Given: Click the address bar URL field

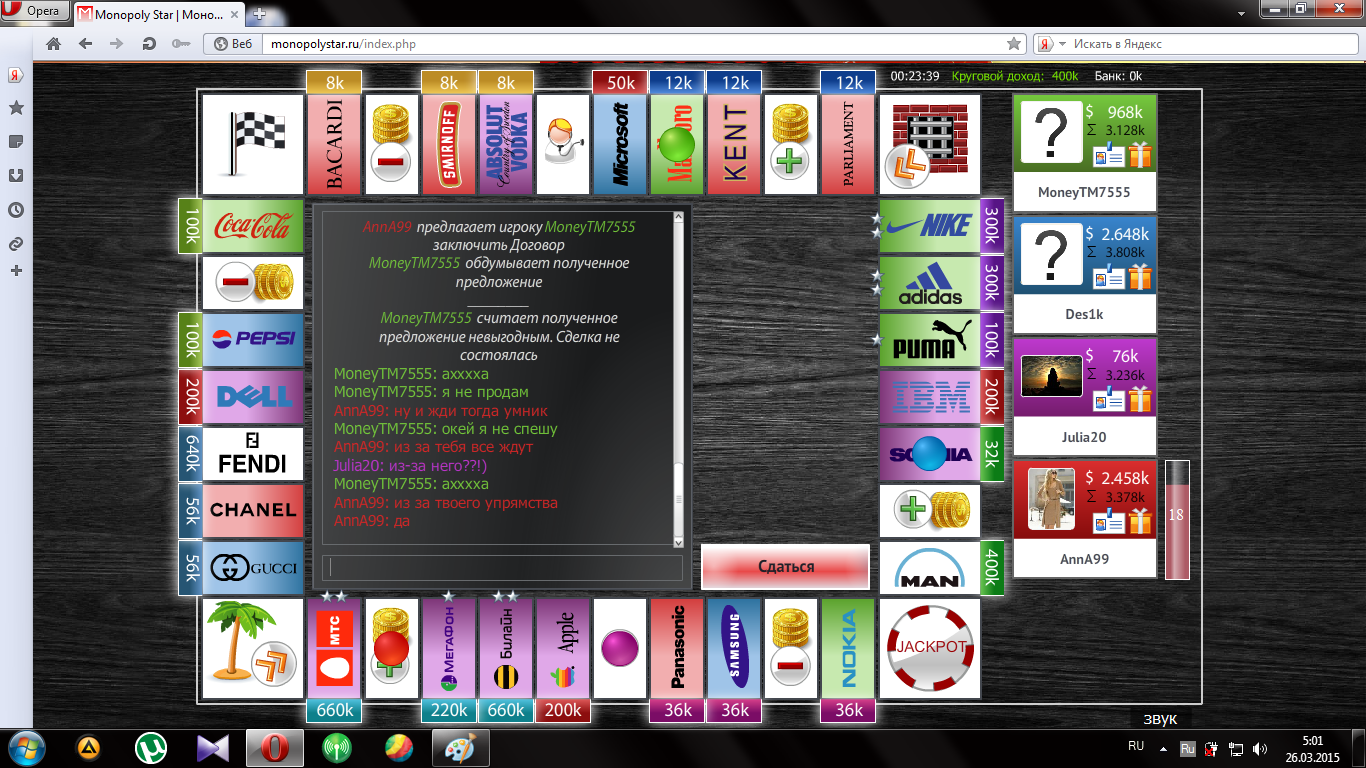Looking at the screenshot, I should (x=633, y=44).
